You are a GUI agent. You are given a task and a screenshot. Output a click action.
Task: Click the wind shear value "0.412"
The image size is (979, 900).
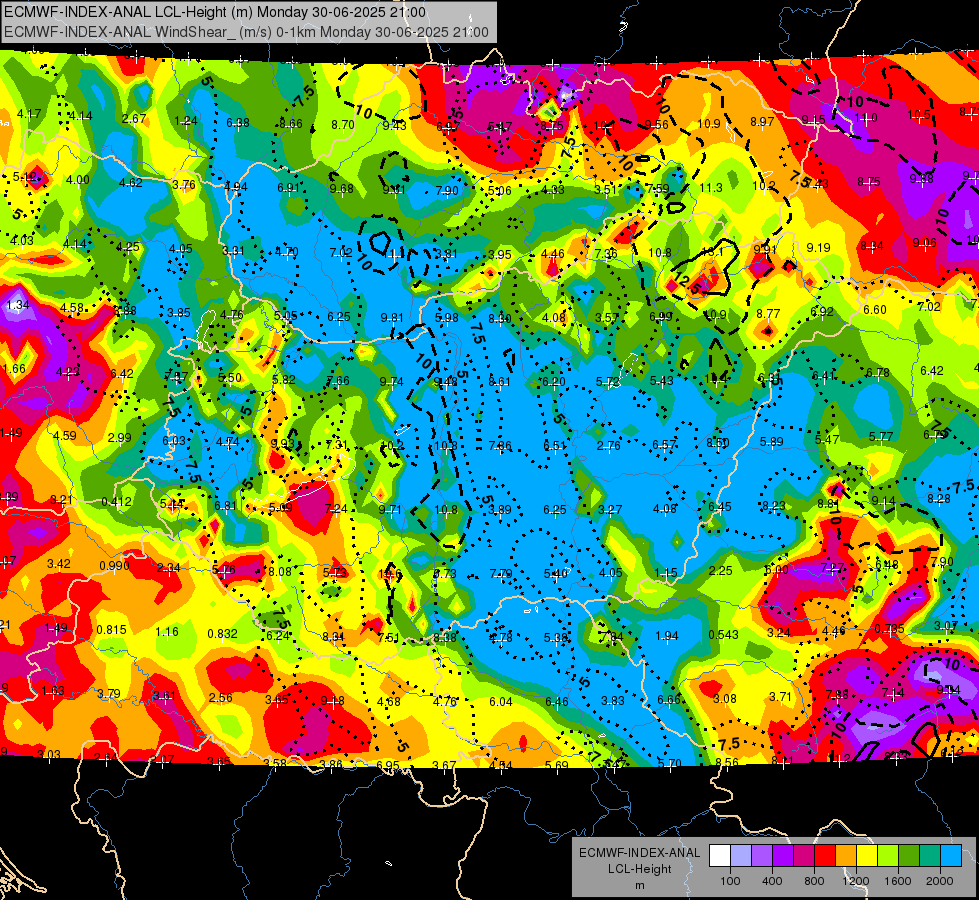coord(116,502)
